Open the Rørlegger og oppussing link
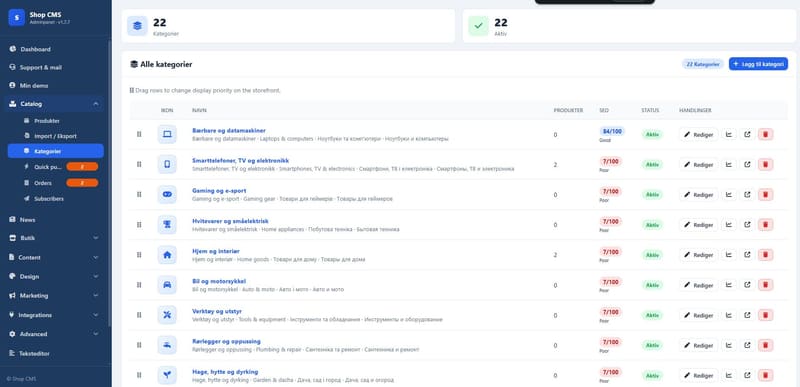 tap(226, 341)
